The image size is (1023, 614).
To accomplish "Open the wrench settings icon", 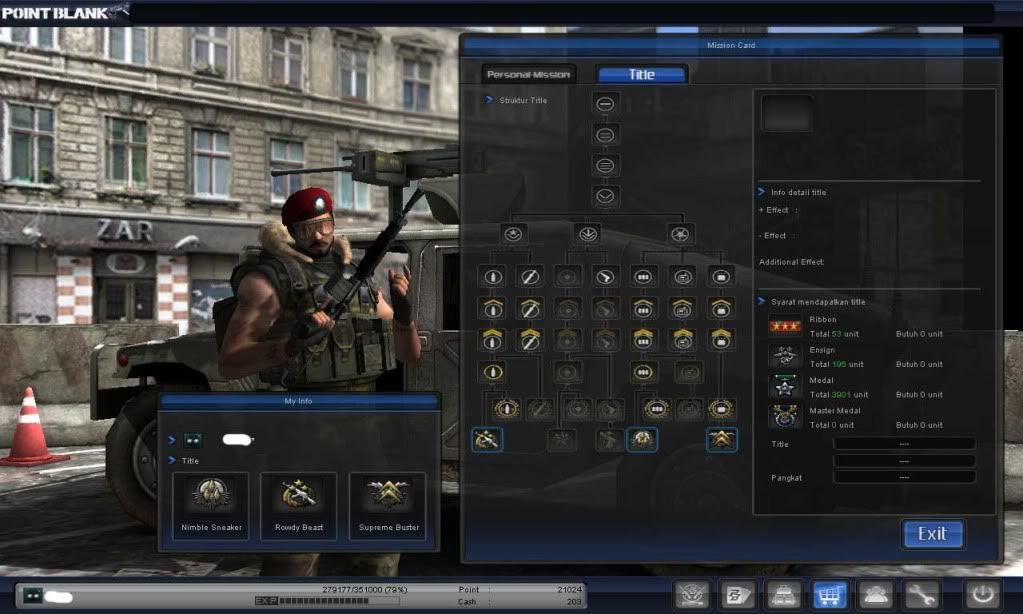I will tap(921, 594).
